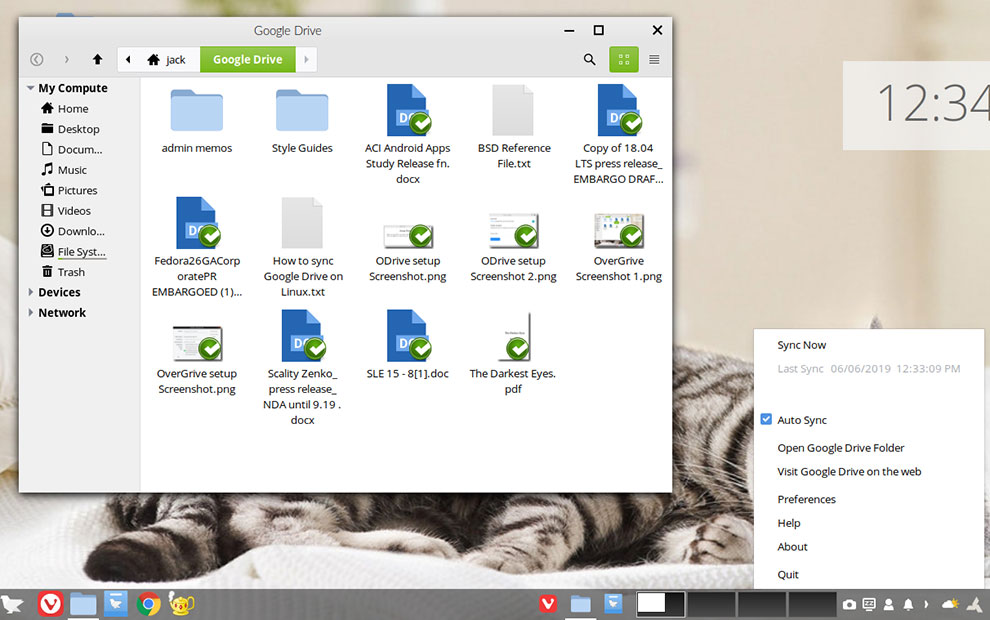Collapse the My Computer sidebar section

pyautogui.click(x=30, y=88)
